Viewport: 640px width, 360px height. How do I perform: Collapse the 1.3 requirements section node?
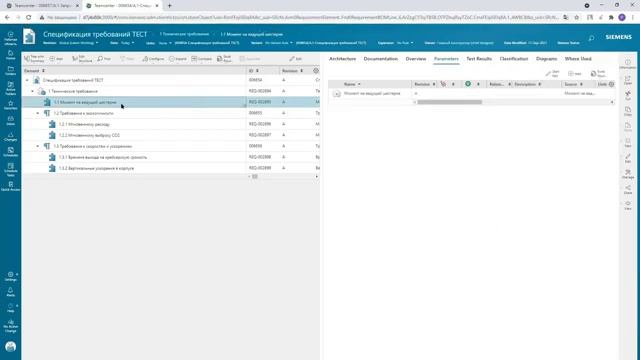(x=38, y=146)
